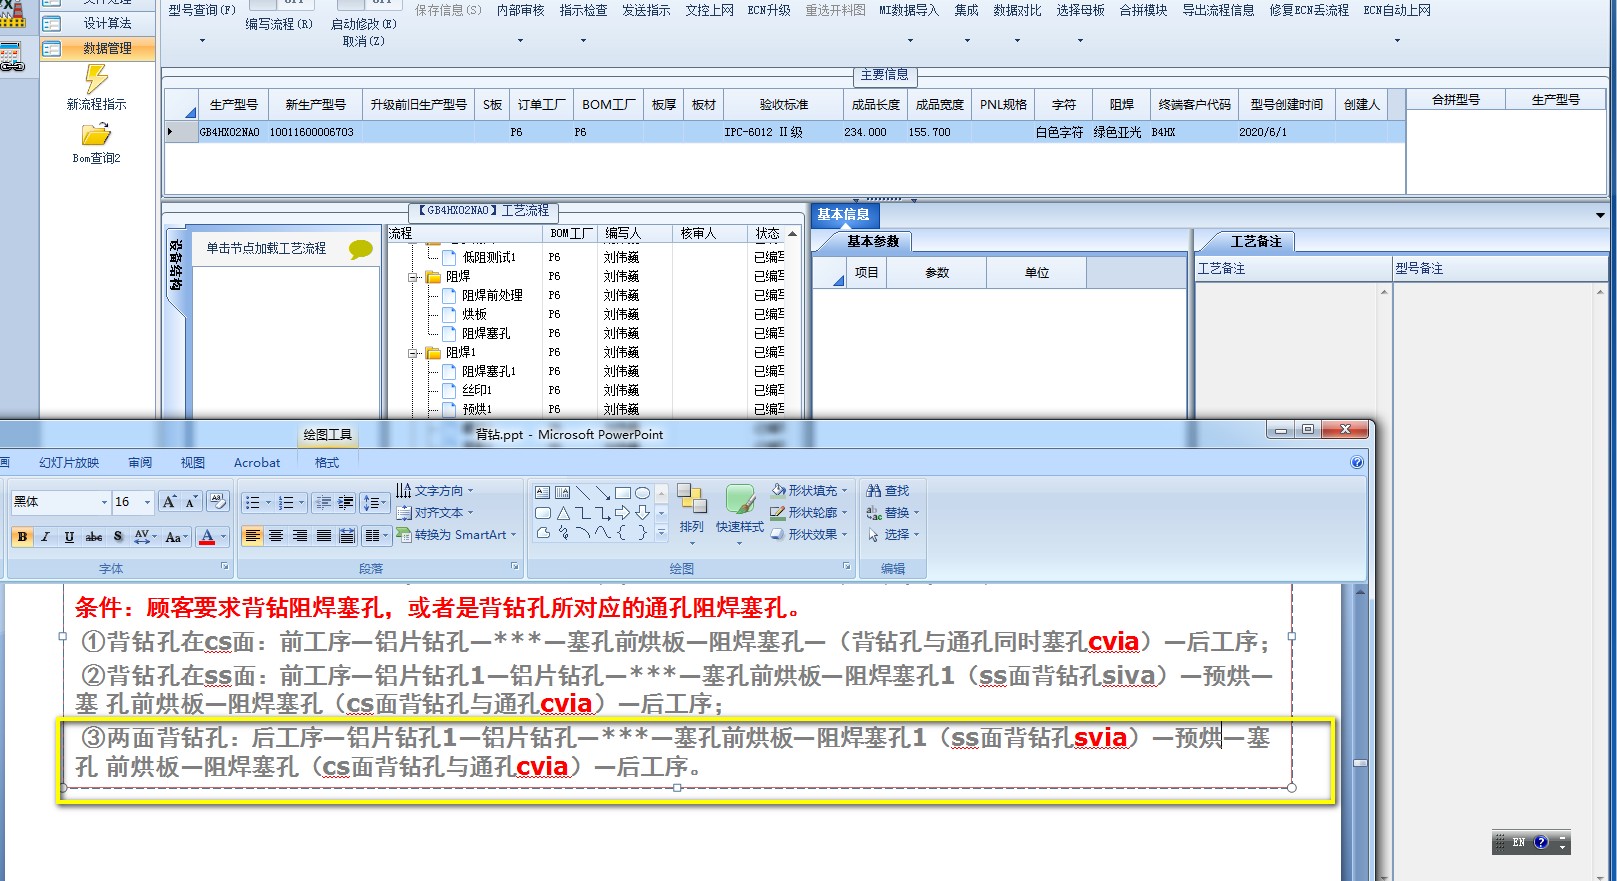Select the 数据管理 sidebar tab

(98, 48)
